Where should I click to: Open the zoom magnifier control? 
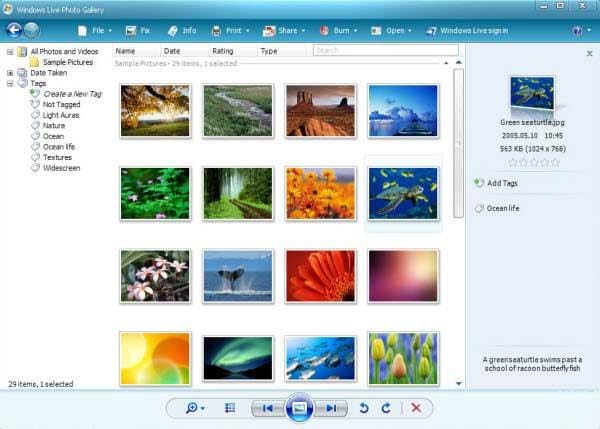click(195, 408)
